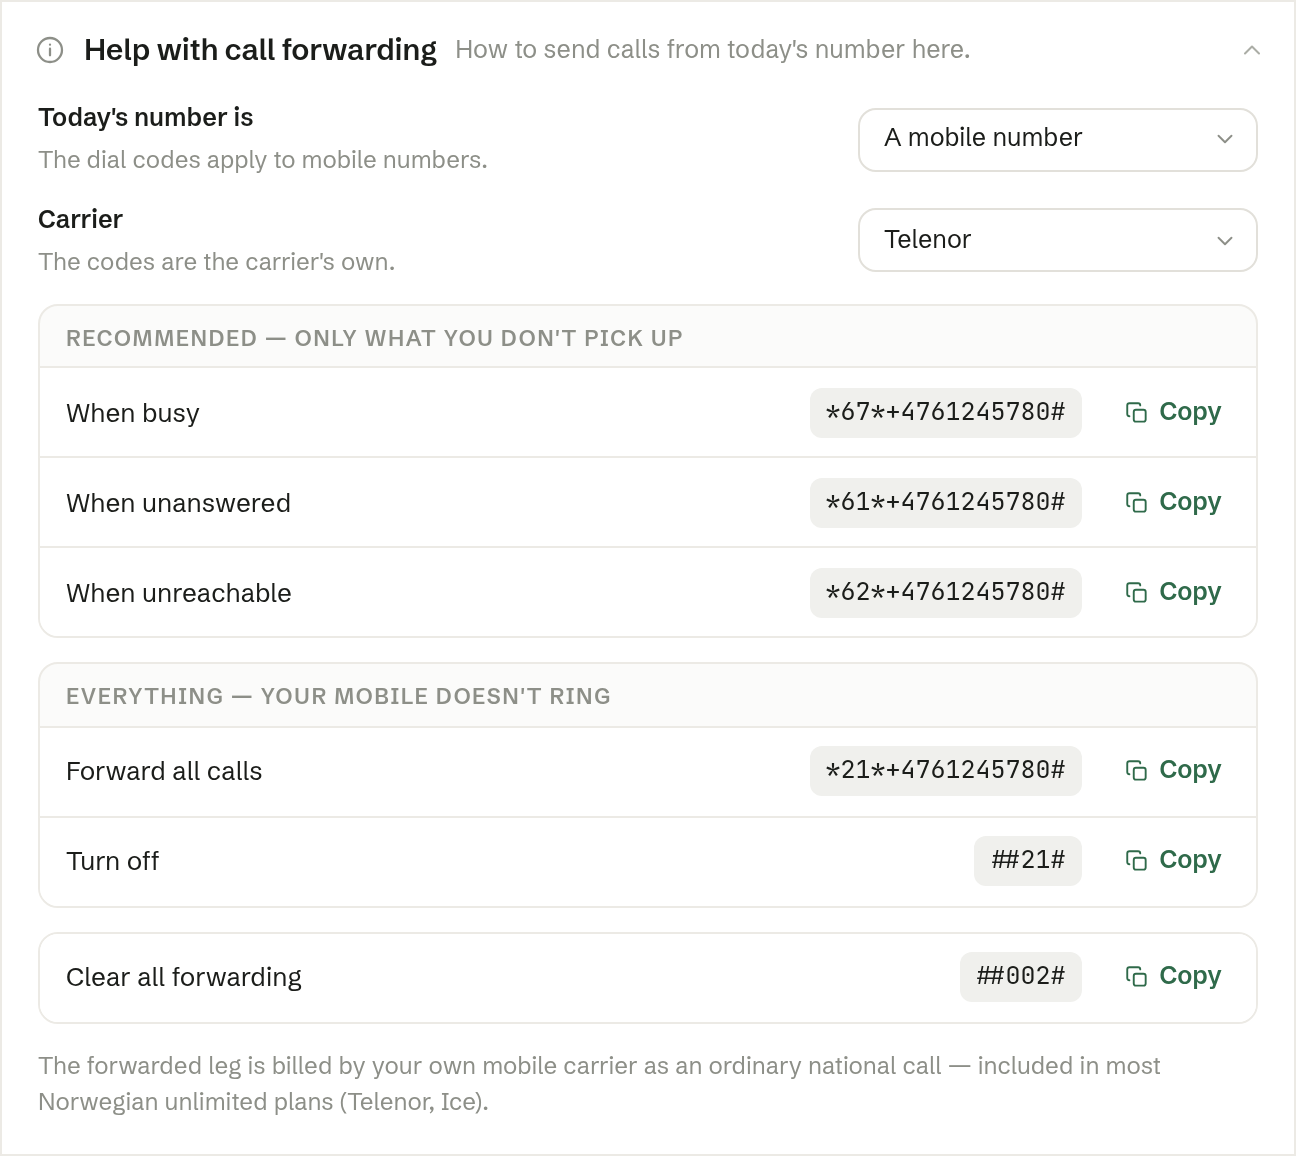Collapse the Help with call forwarding section
The image size is (1296, 1156).
pos(1252,50)
